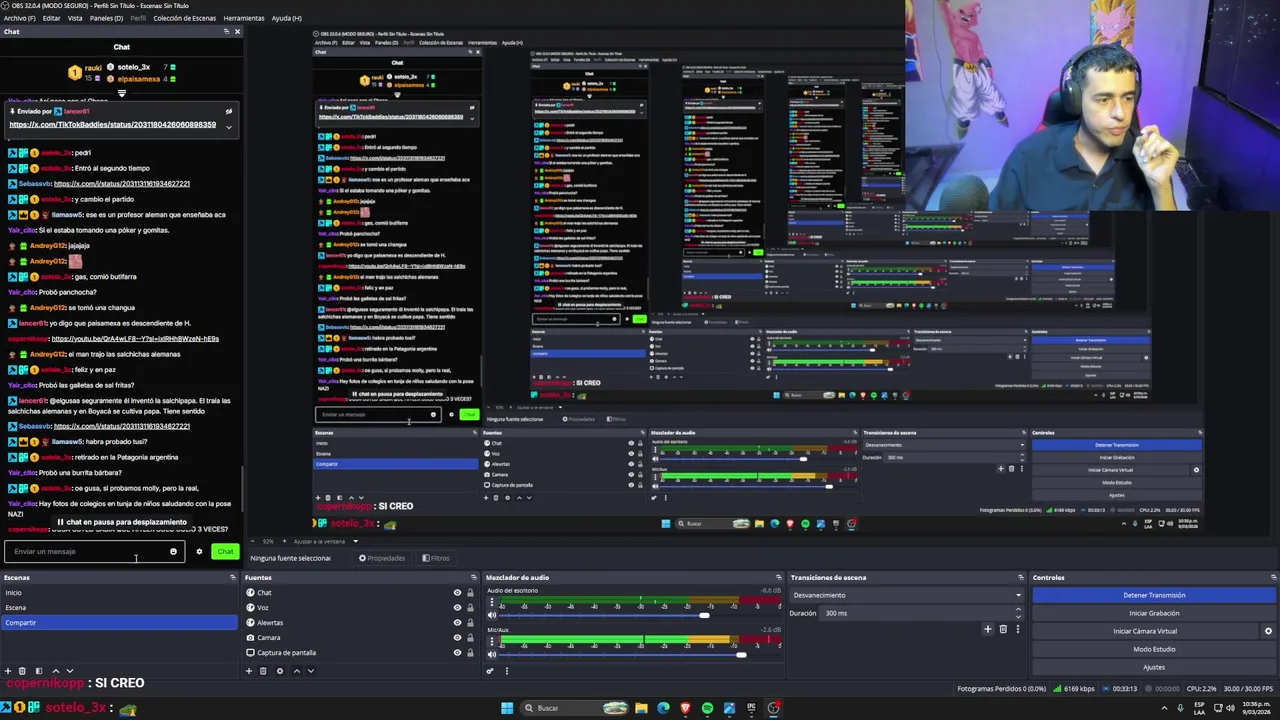Toggle lock on the Chat source
Image resolution: width=1280 pixels, height=720 pixels.
[x=470, y=592]
